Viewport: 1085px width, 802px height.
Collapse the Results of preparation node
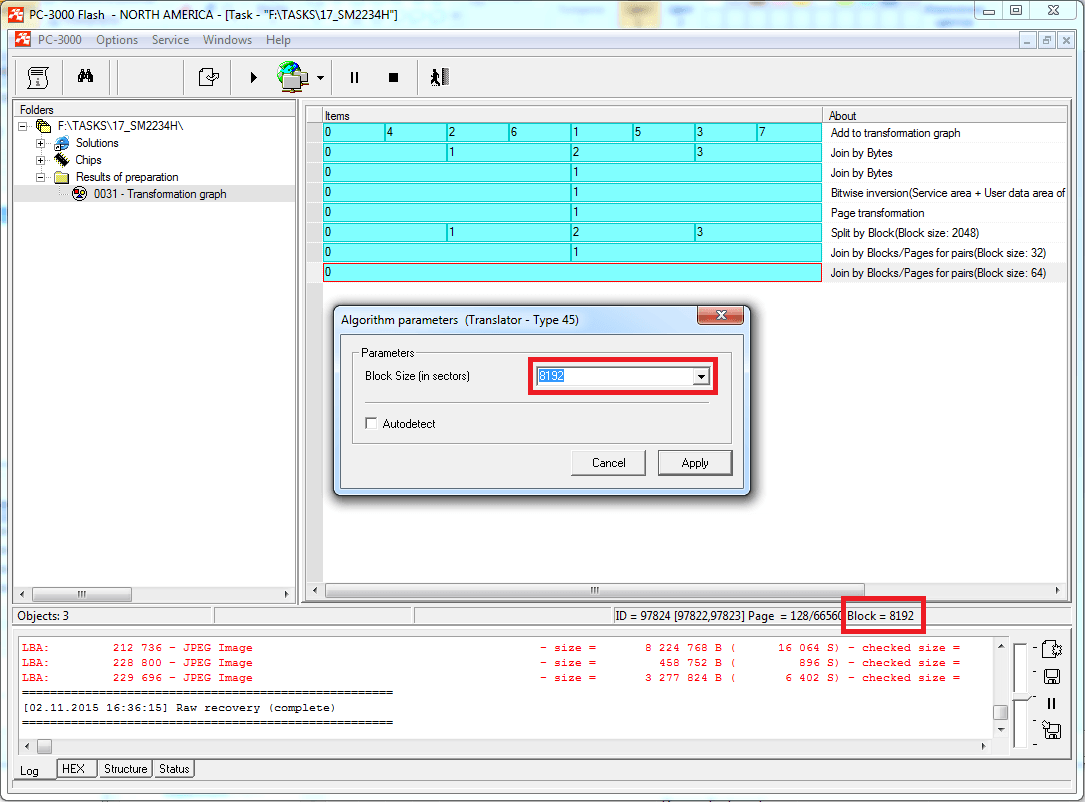tap(40, 177)
